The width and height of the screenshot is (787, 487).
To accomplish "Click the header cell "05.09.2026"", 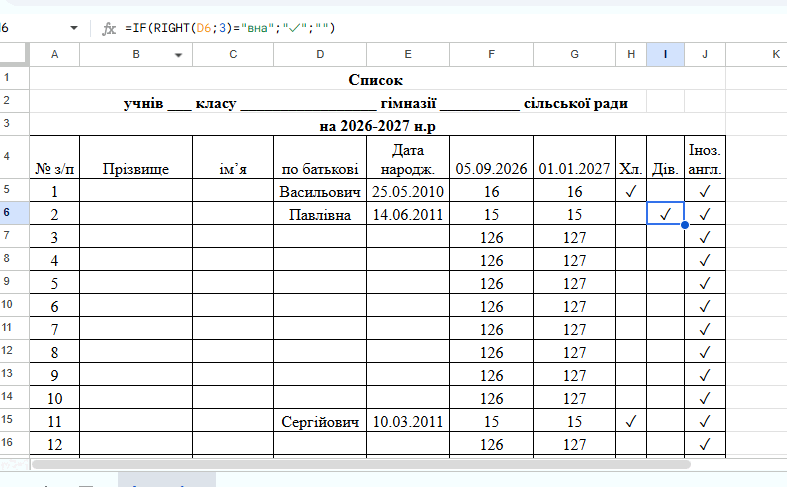I will [x=491, y=157].
